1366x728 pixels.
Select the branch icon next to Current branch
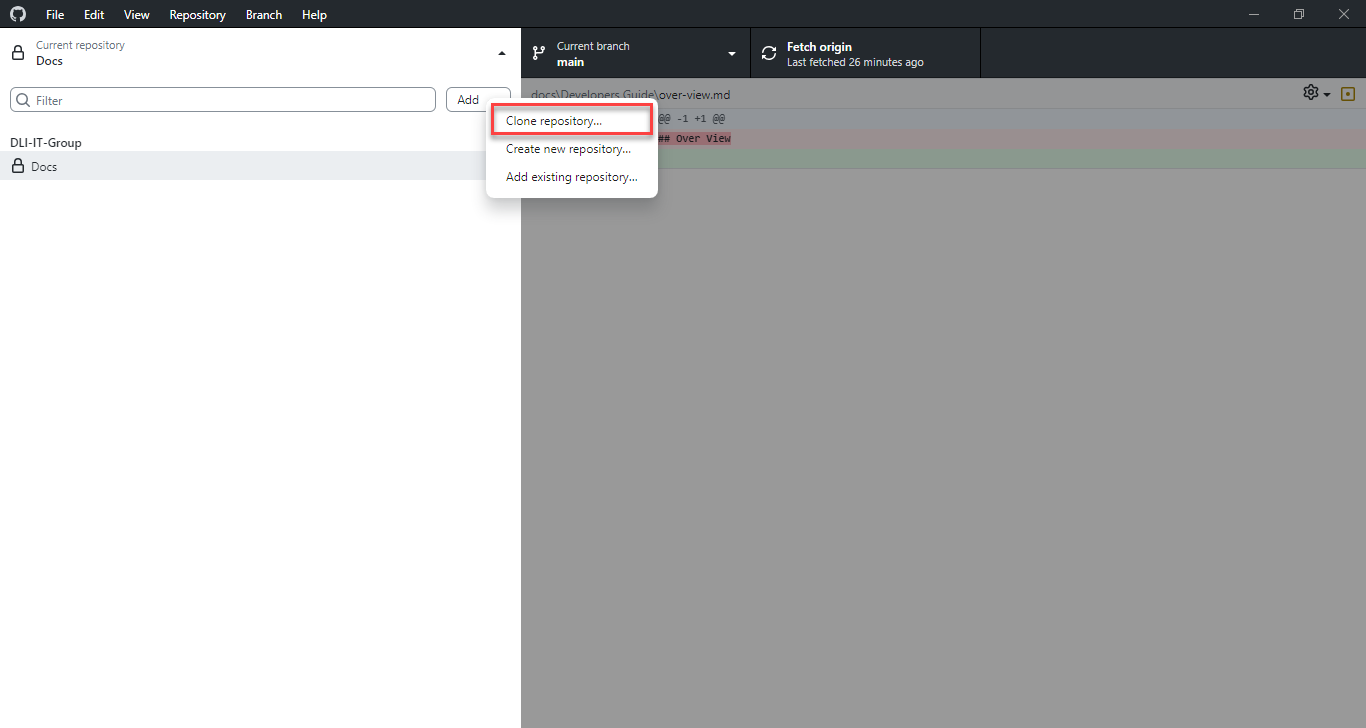[x=539, y=52]
